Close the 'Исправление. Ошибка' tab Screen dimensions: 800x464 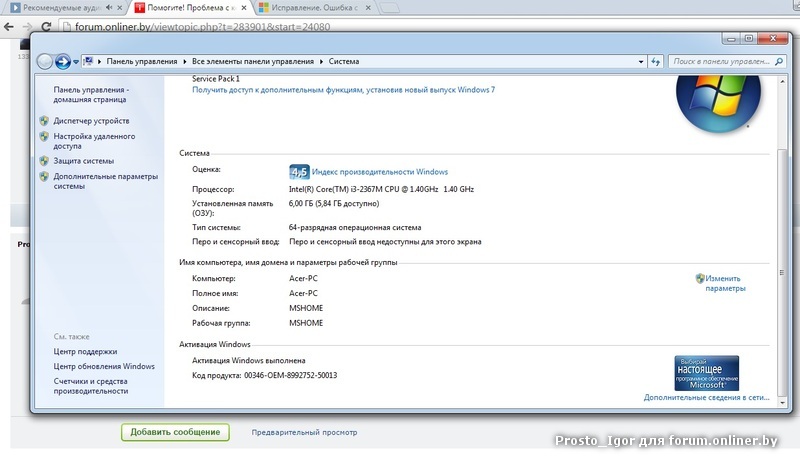(x=368, y=8)
